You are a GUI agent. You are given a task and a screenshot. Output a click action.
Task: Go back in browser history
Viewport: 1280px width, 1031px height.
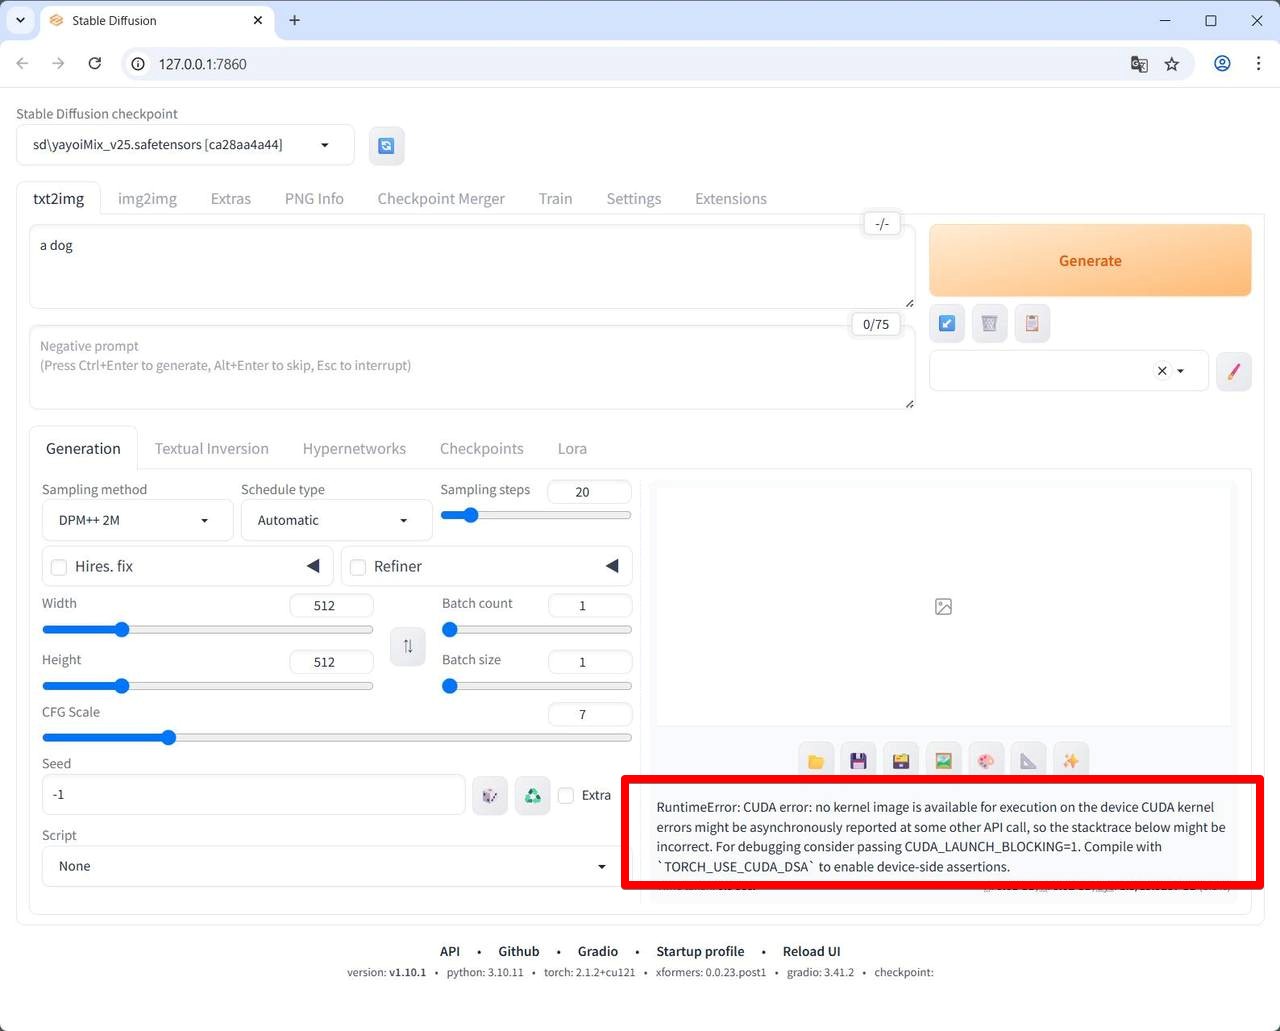[x=22, y=63]
